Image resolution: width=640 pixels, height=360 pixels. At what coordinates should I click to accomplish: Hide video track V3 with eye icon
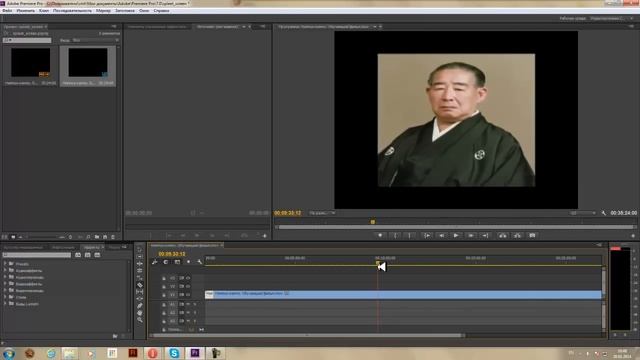coord(188,278)
